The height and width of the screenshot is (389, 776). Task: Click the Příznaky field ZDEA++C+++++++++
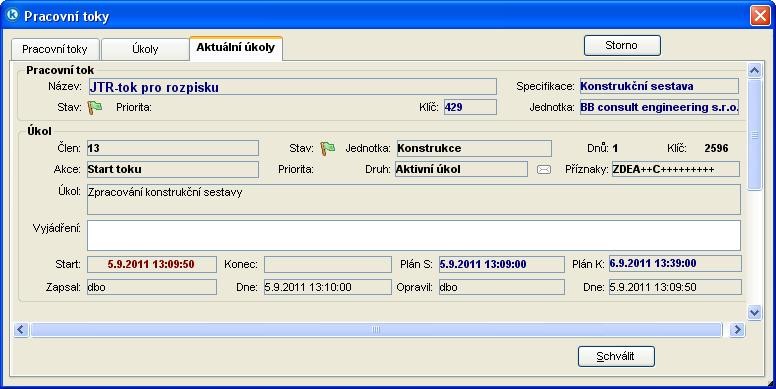tap(676, 169)
